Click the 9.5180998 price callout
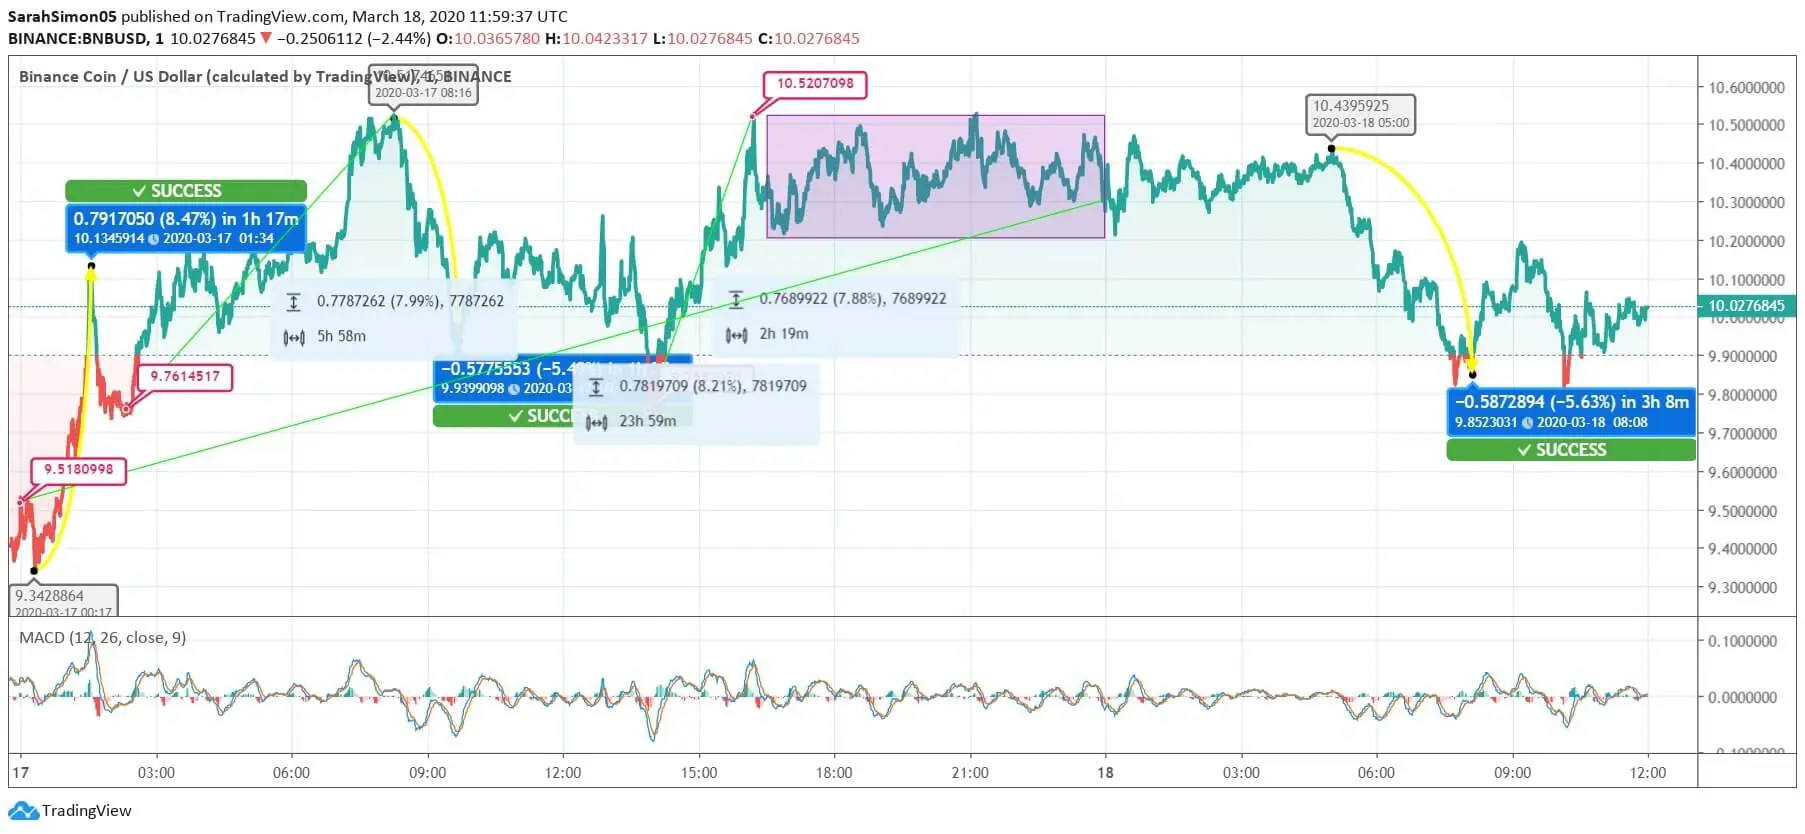 click(79, 470)
